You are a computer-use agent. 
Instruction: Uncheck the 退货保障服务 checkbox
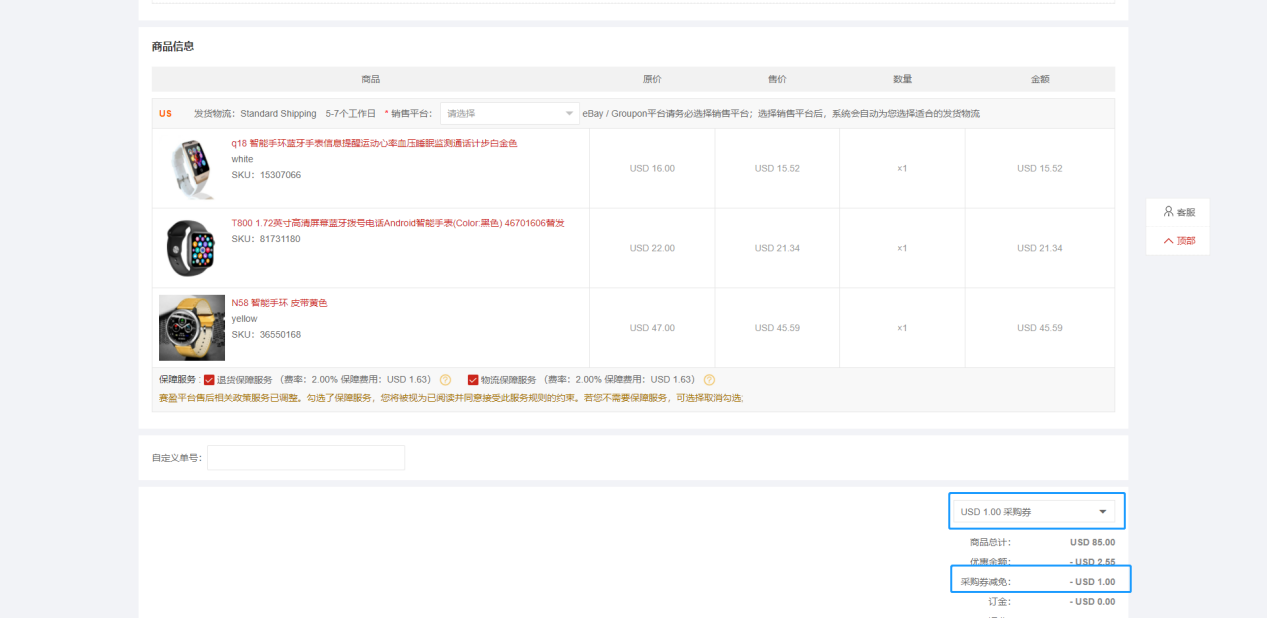click(x=210, y=380)
